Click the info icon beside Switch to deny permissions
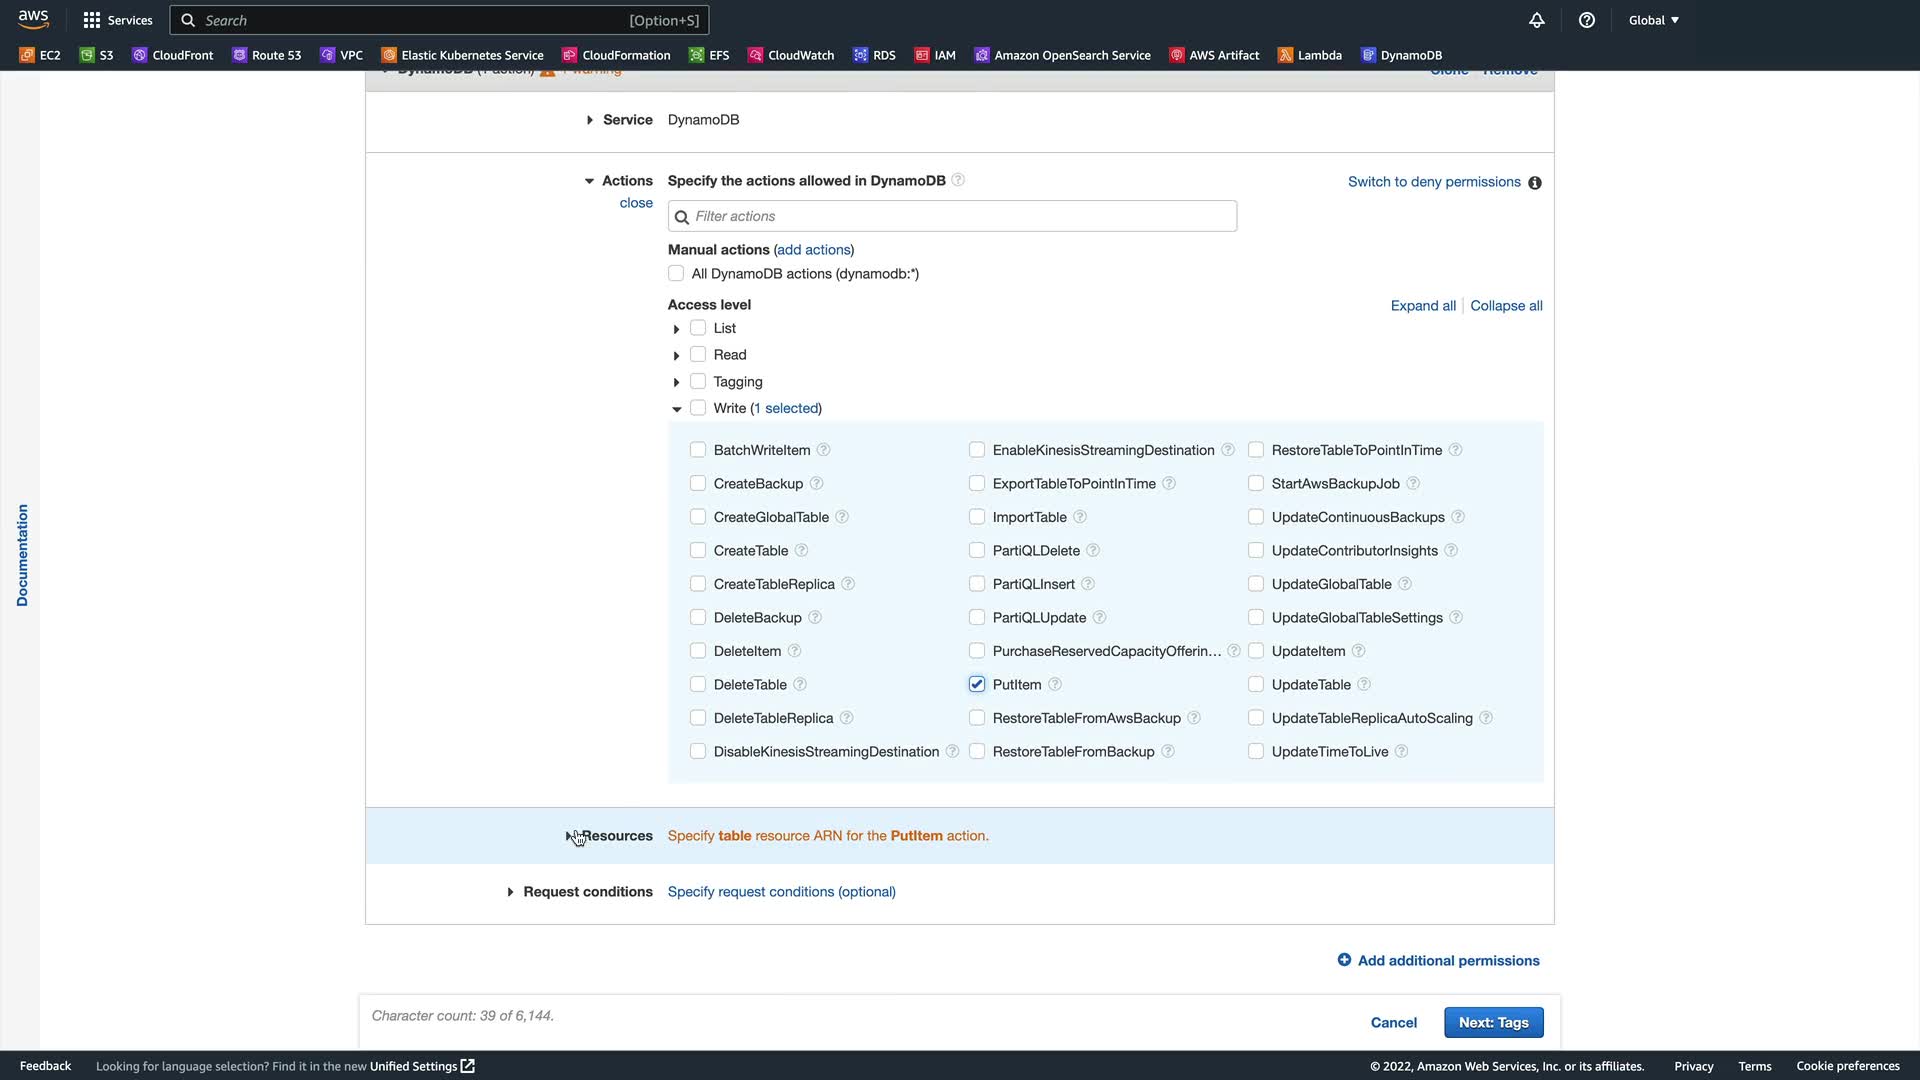This screenshot has height=1080, width=1920. click(1535, 183)
